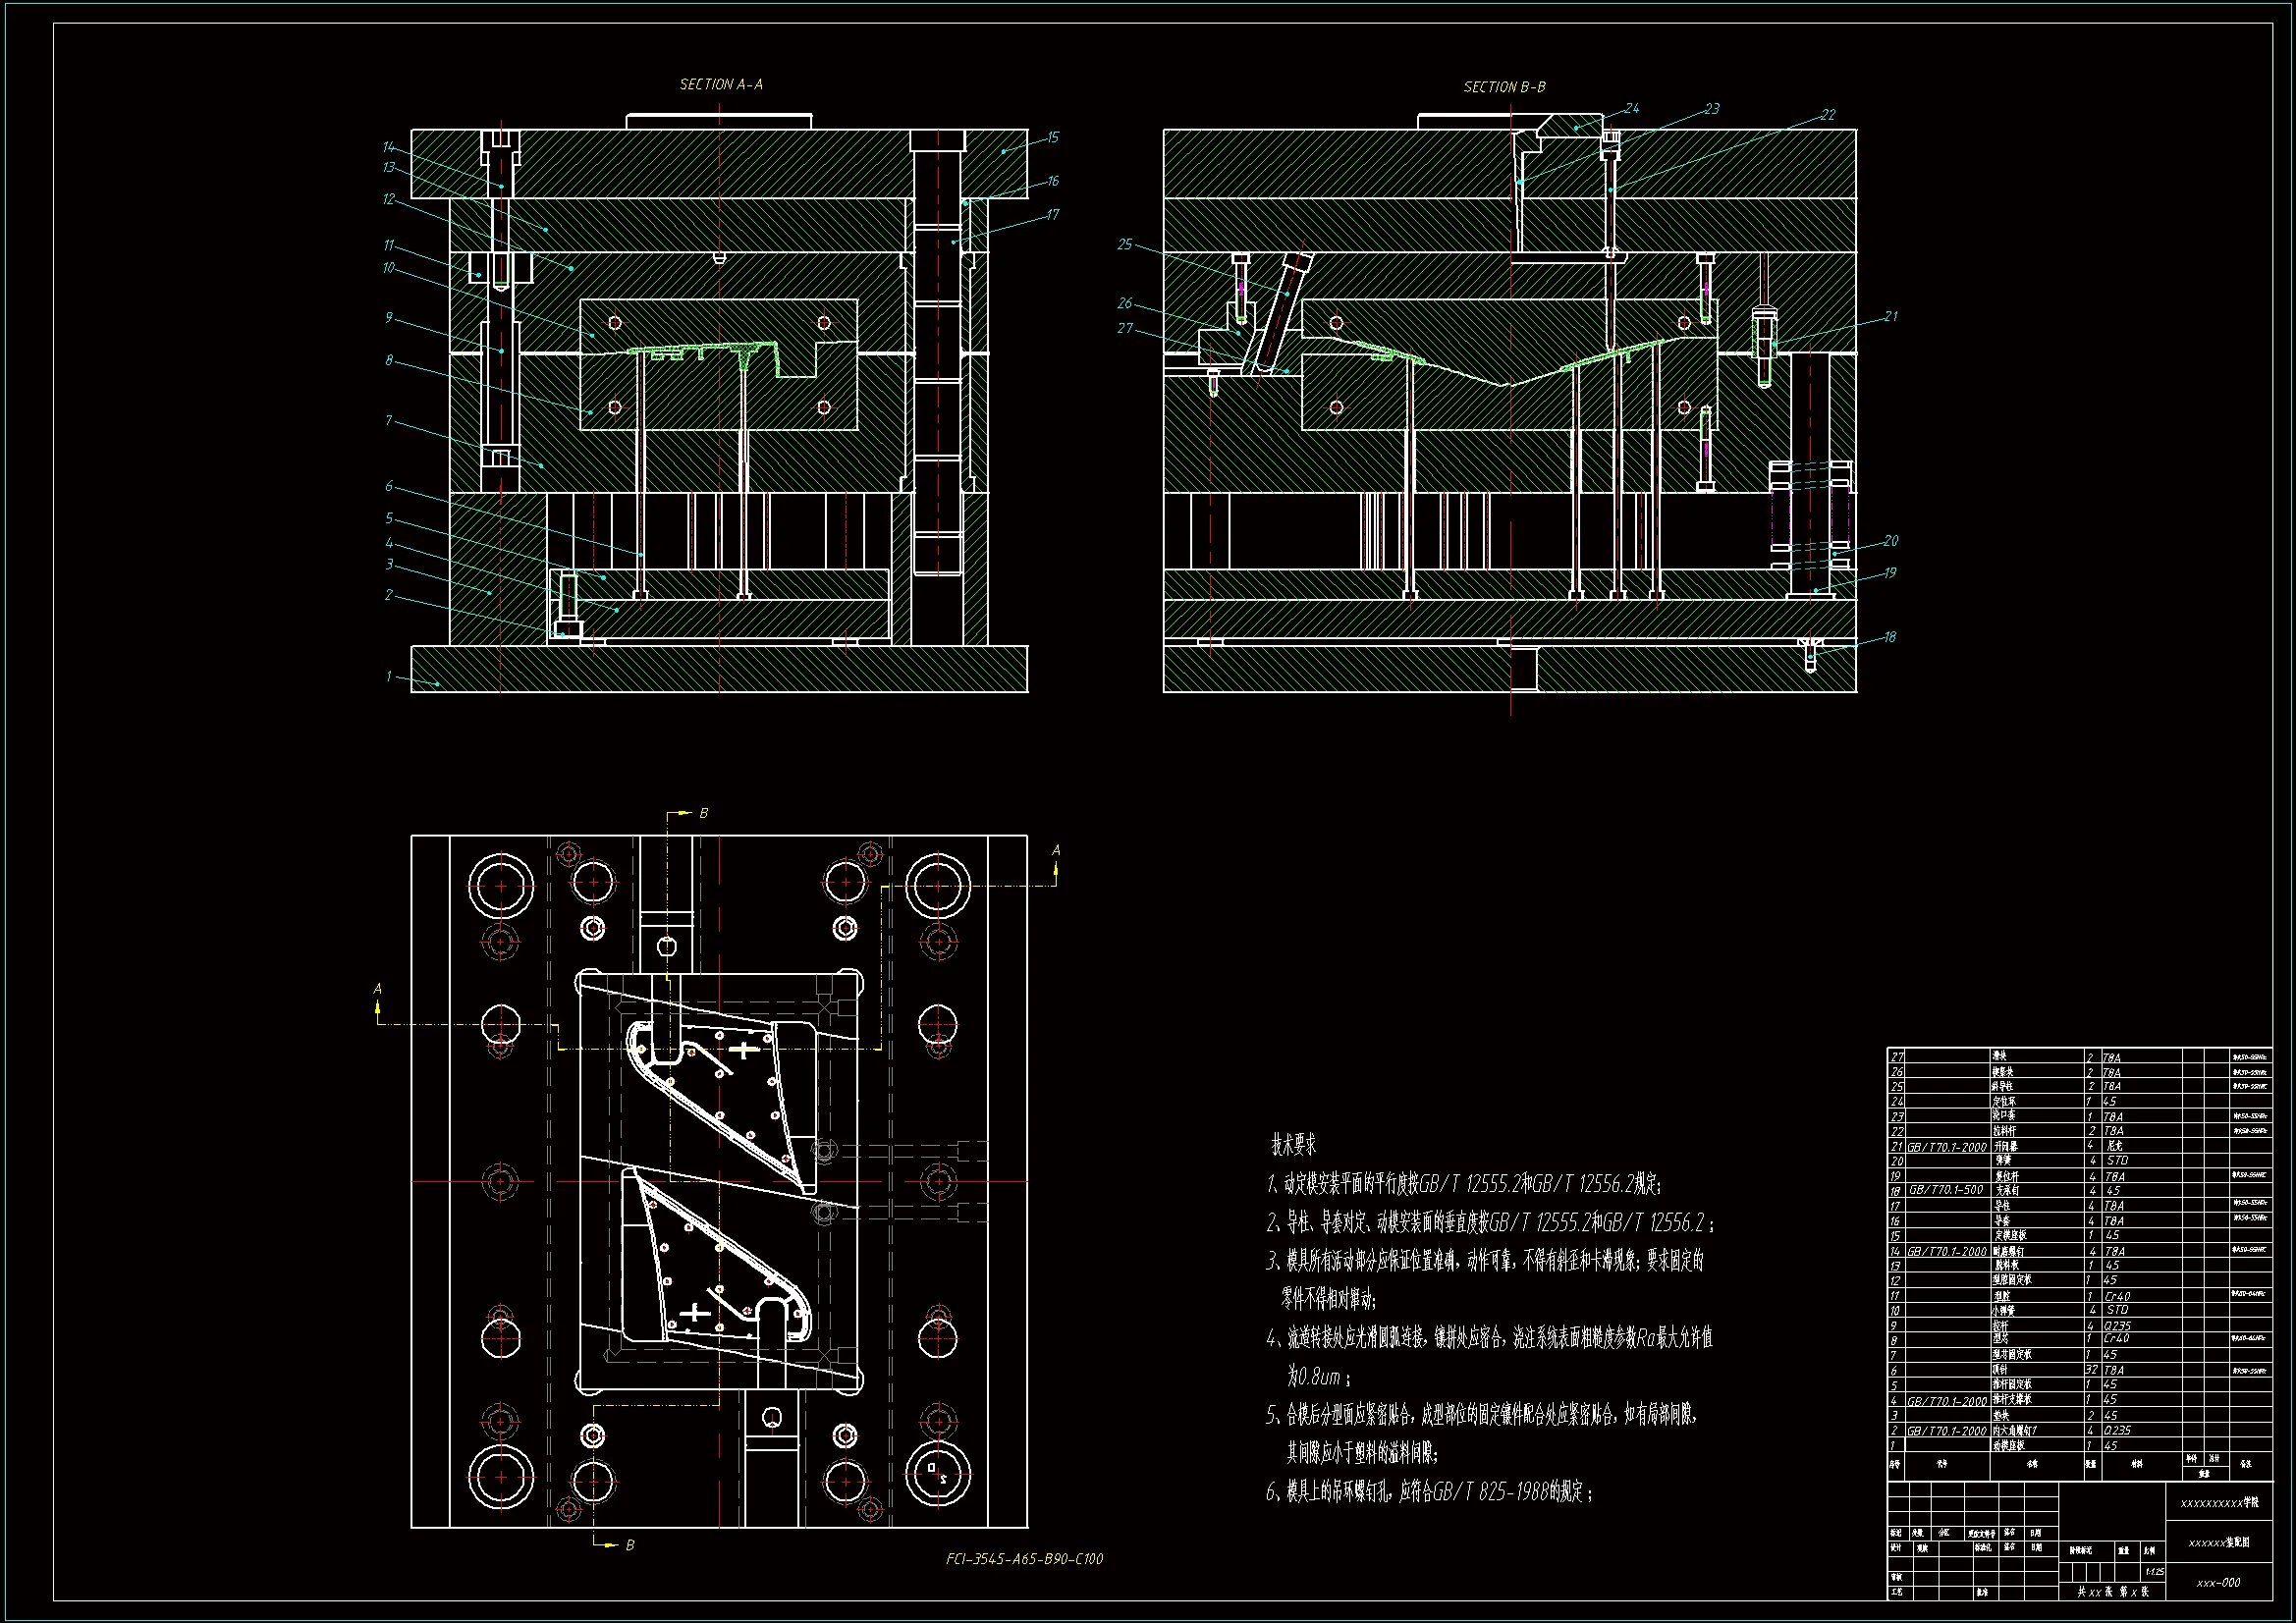Screen dimensions: 2296x1623
Task: Click the section mark B above plan view
Action: pos(703,814)
